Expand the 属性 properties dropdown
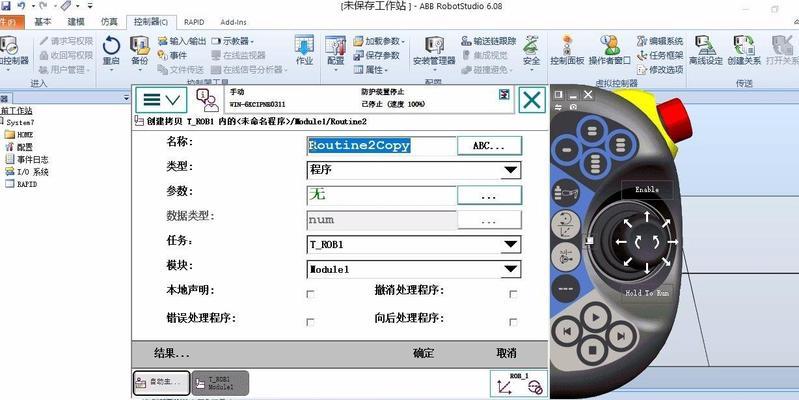 click(x=371, y=69)
